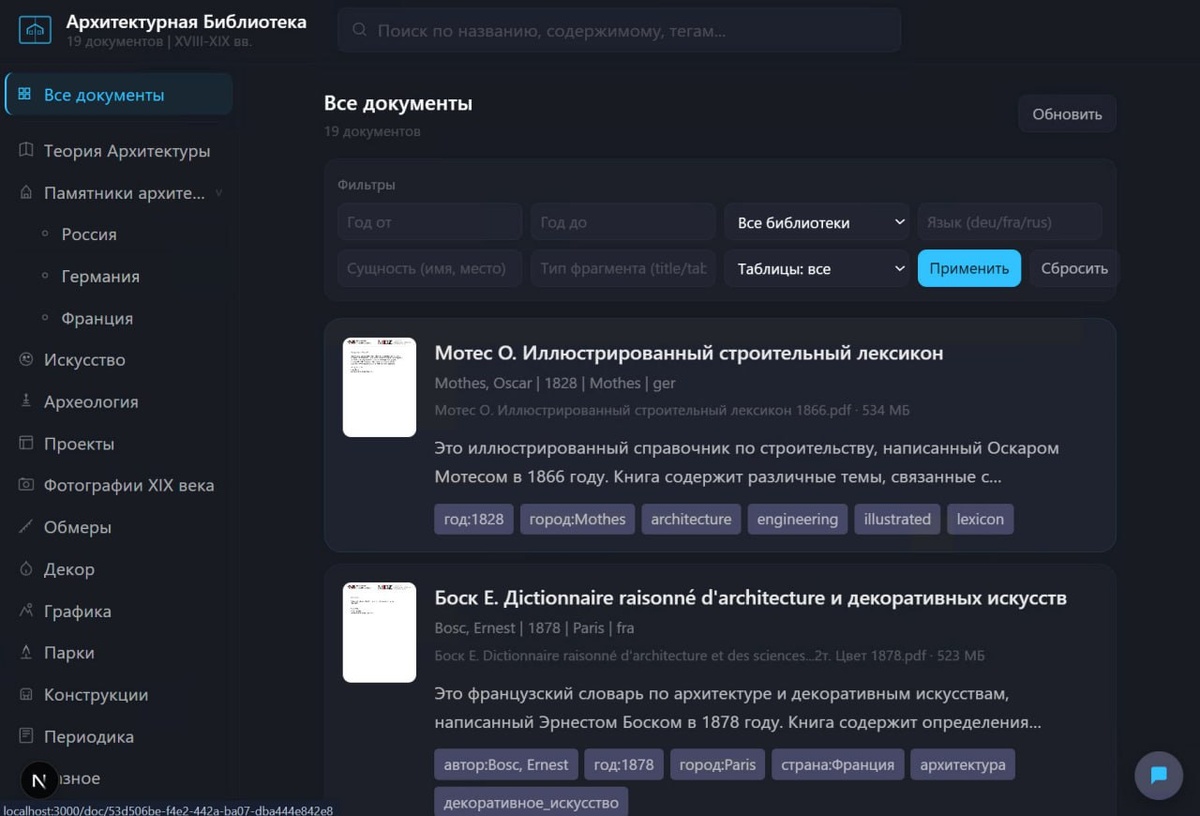The image size is (1200, 816).
Task: Collapse the Памятники архитектуры chevron
Action: click(219, 193)
